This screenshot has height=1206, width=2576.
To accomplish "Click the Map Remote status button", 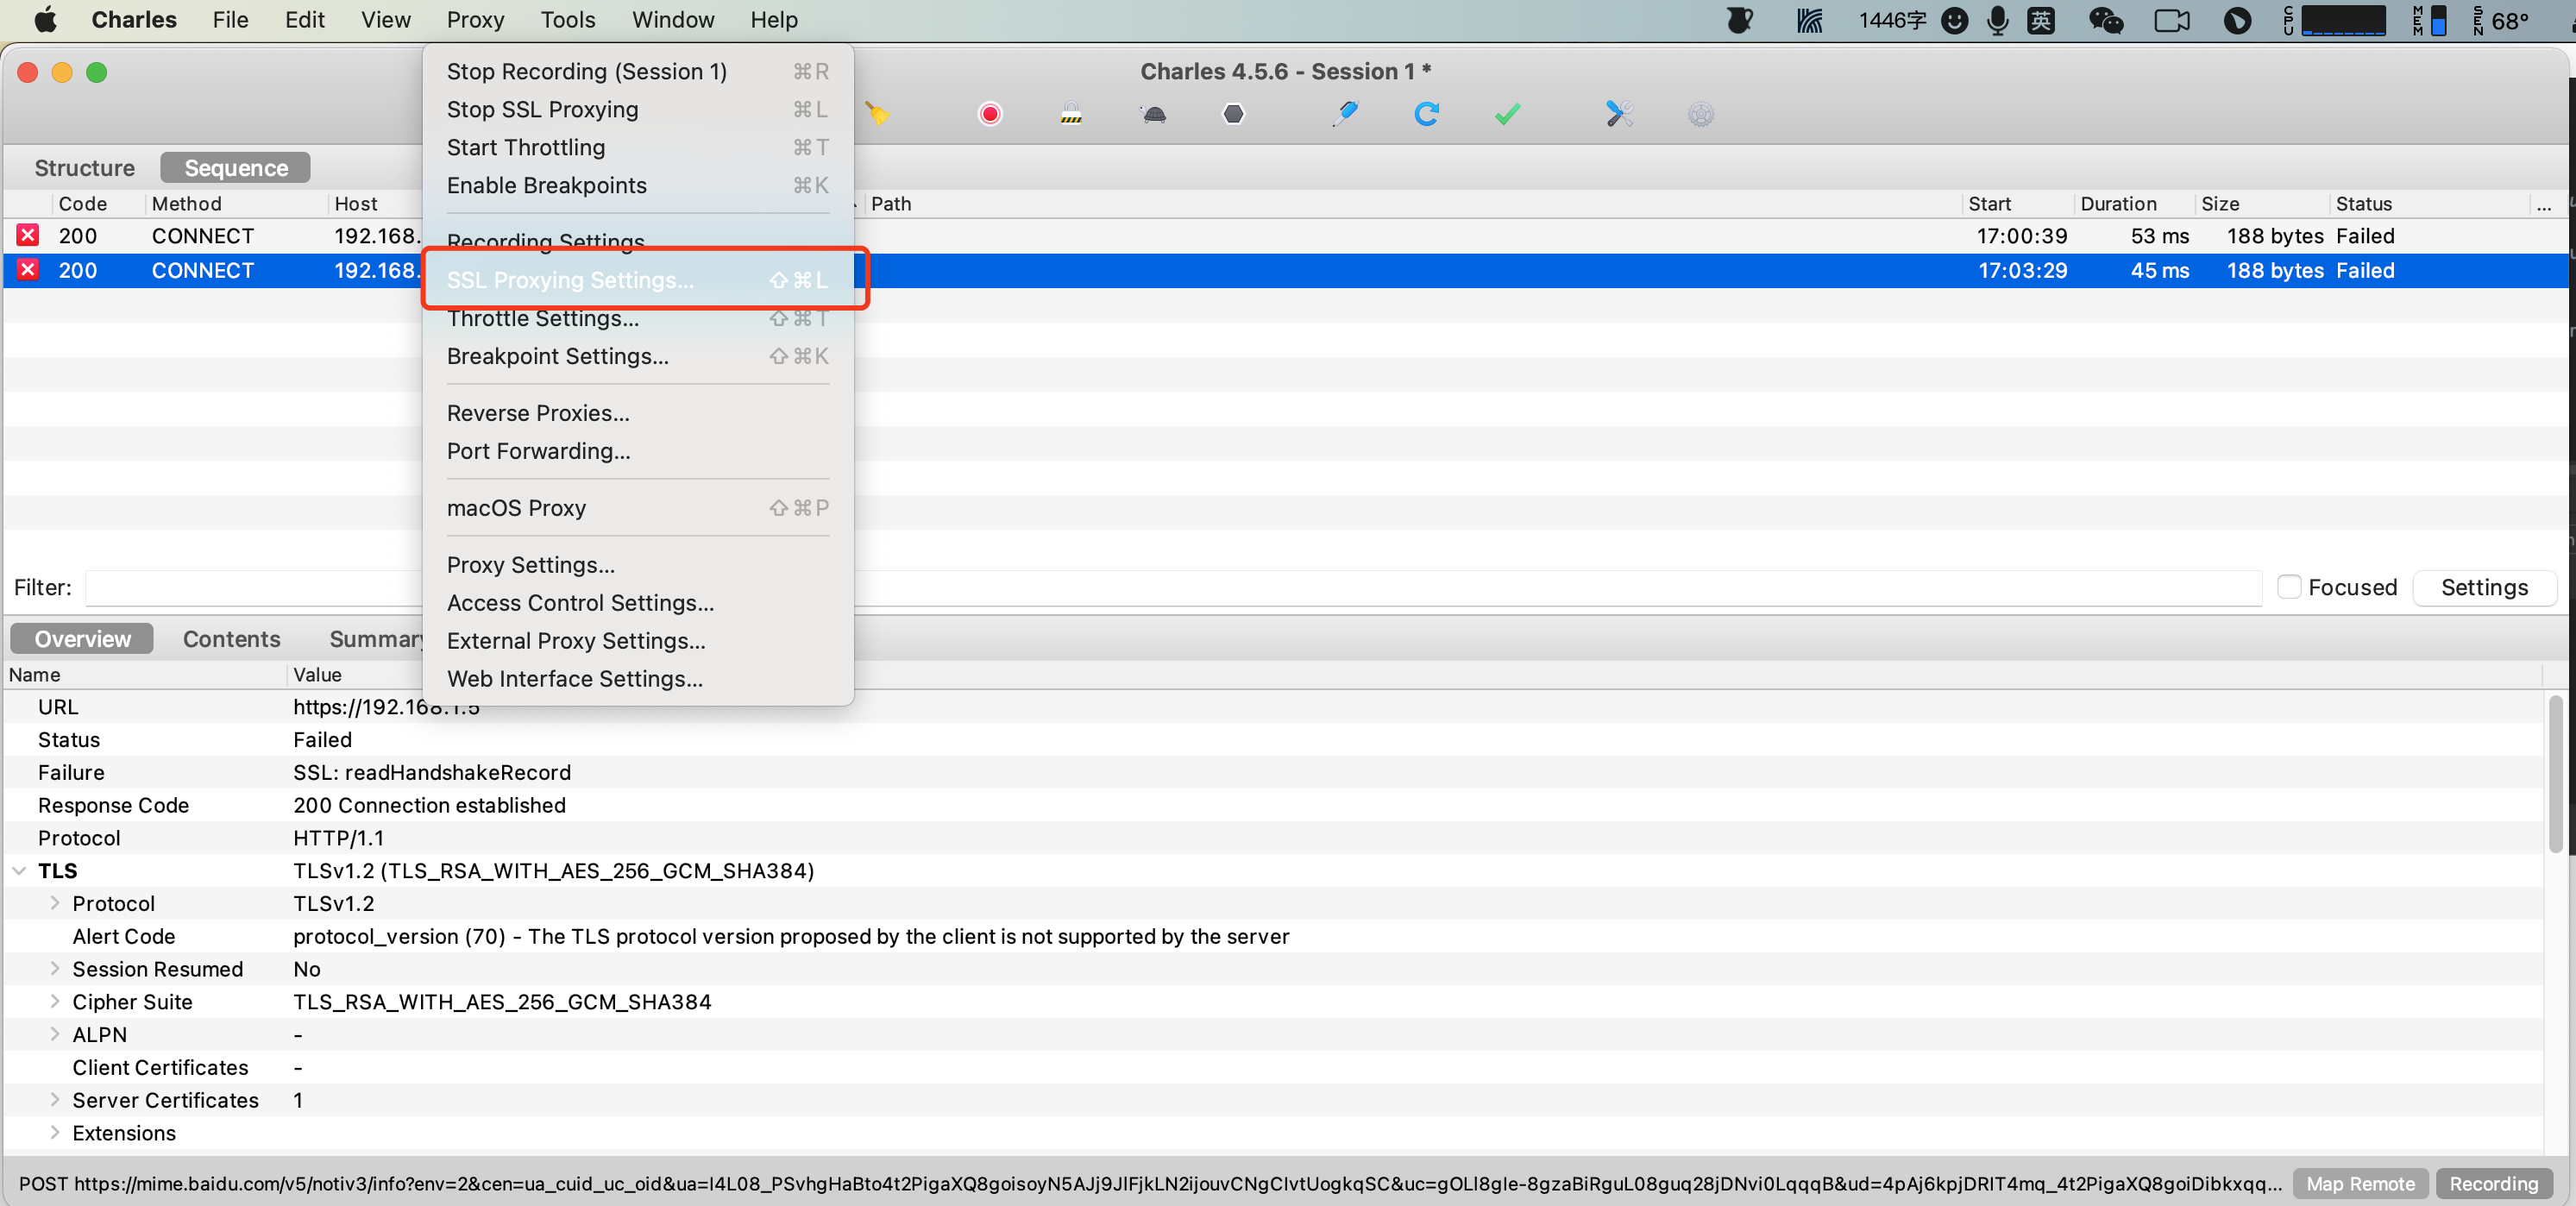I will (x=2360, y=1184).
